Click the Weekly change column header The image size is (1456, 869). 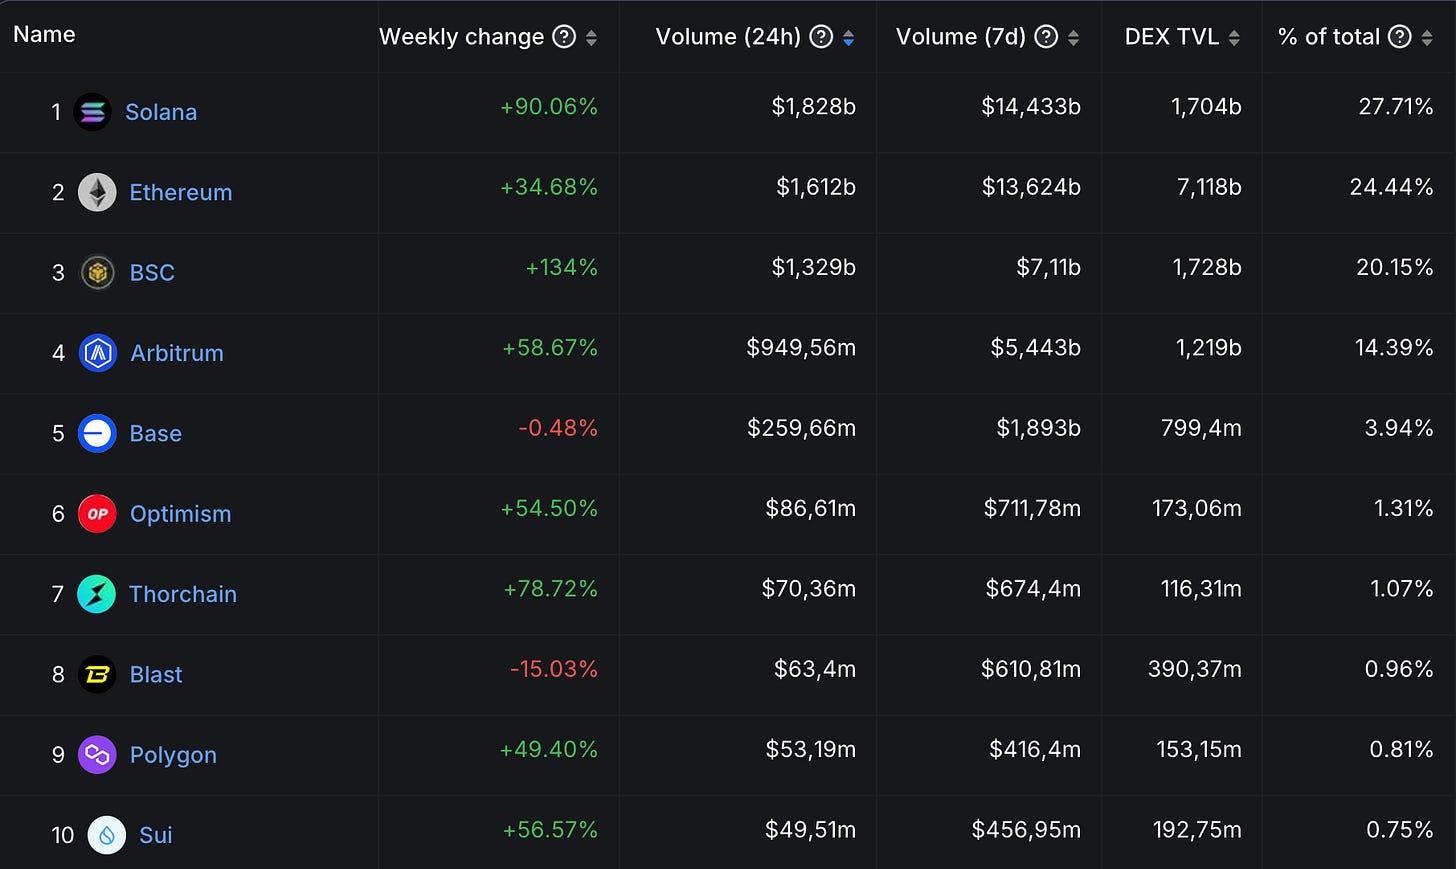pyautogui.click(x=461, y=37)
